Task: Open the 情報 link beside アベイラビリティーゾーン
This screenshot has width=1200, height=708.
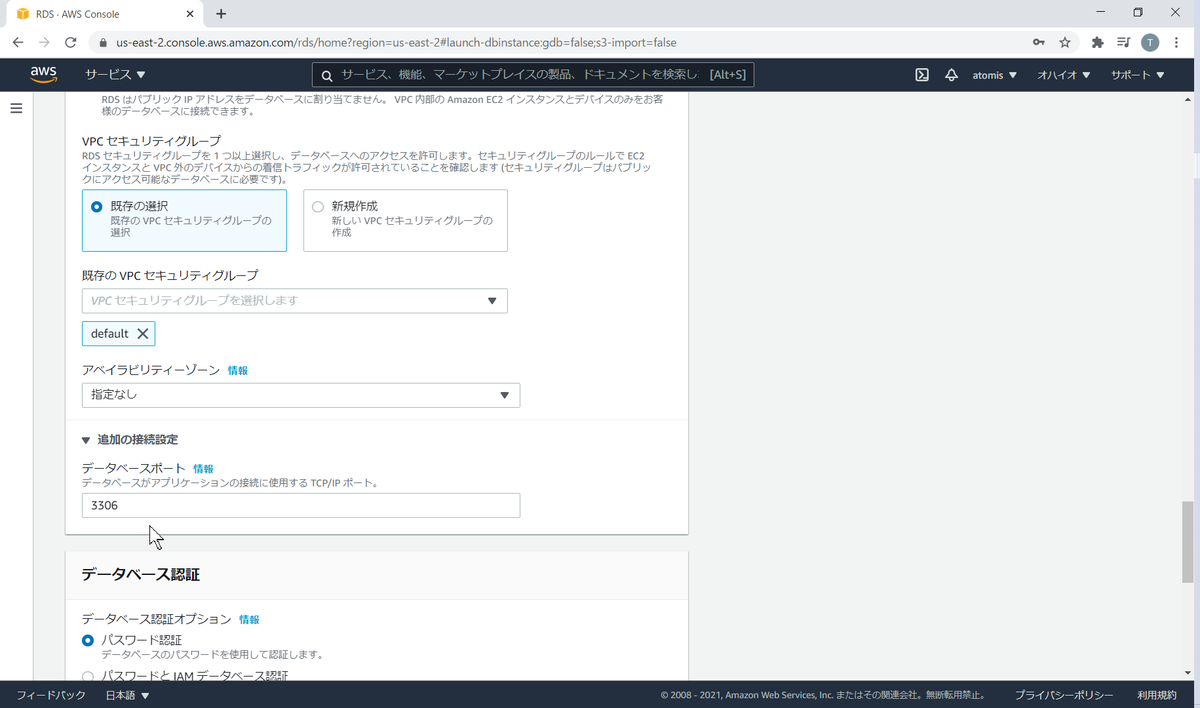Action: 239,371
